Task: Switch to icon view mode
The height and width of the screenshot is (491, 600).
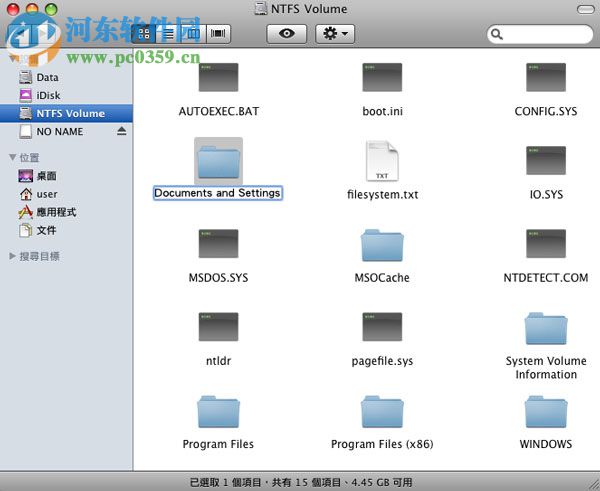Action: tap(144, 34)
